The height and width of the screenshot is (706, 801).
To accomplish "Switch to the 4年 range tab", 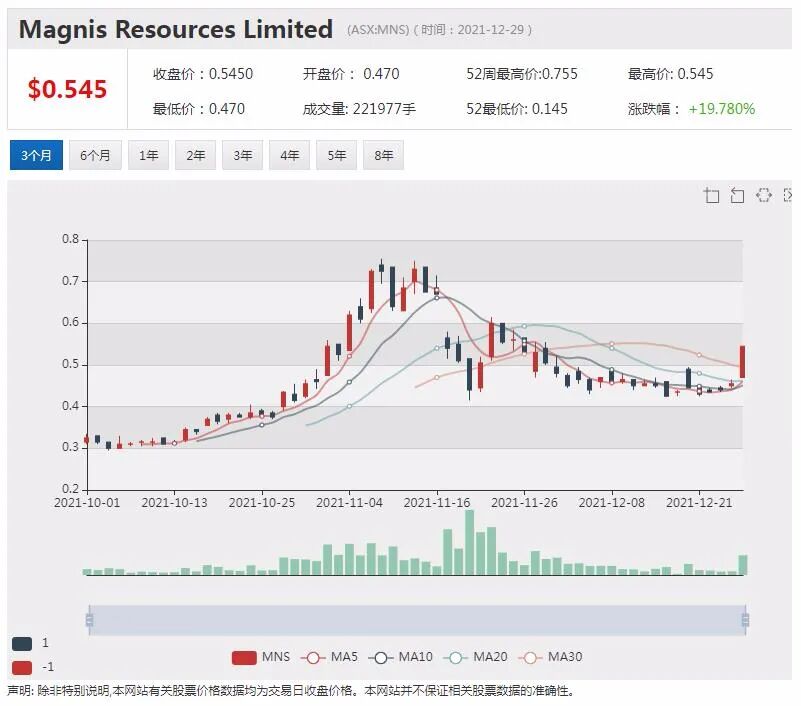I will (289, 155).
